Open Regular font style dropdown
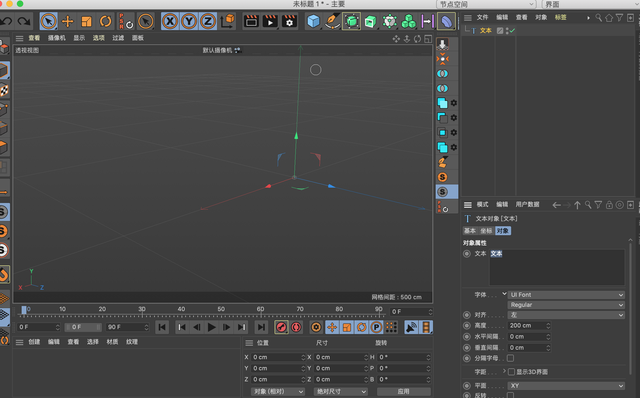 pyautogui.click(x=566, y=305)
